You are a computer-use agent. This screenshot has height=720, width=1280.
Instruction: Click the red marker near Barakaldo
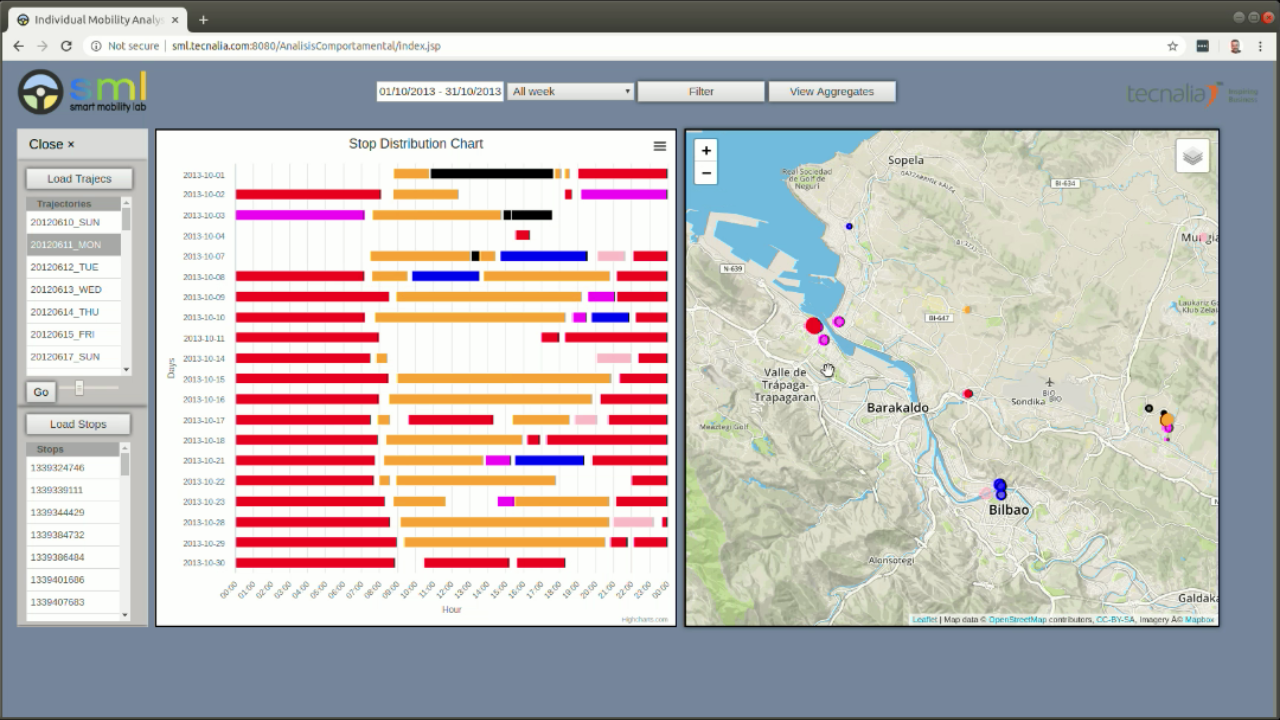tap(968, 394)
